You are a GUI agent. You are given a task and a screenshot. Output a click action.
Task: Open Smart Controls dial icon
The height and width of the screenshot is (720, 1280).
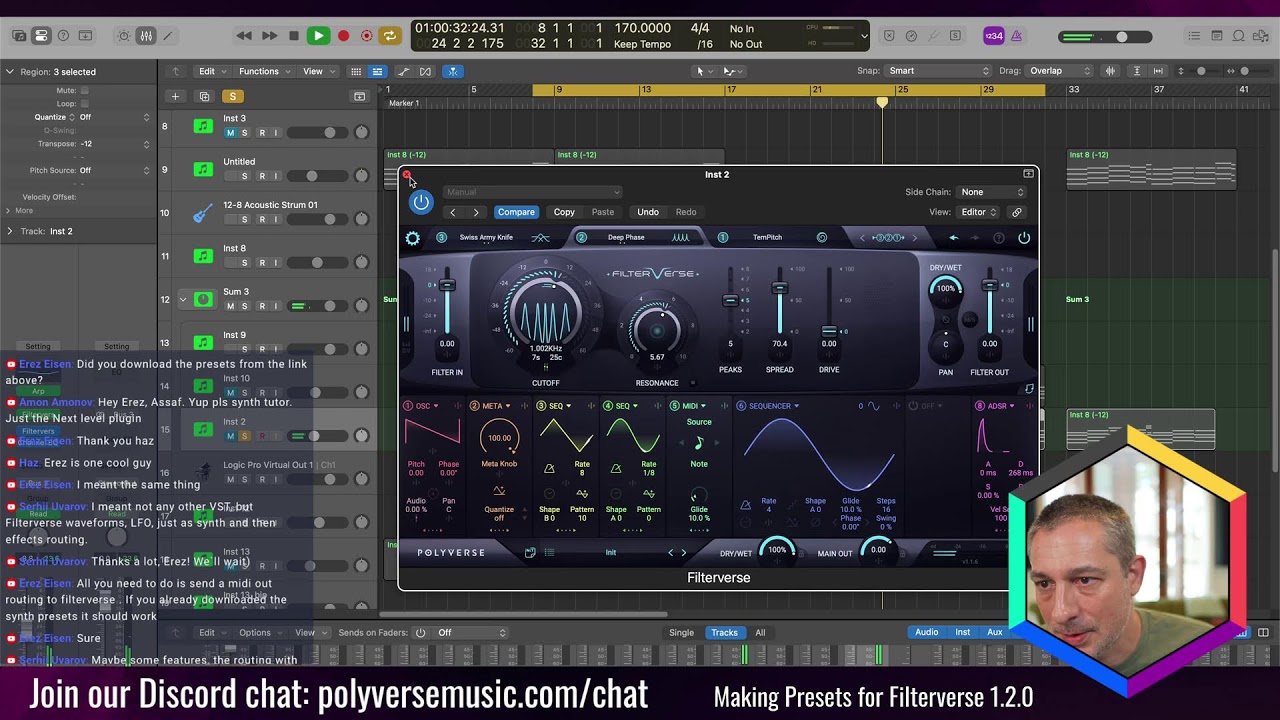[x=124, y=36]
